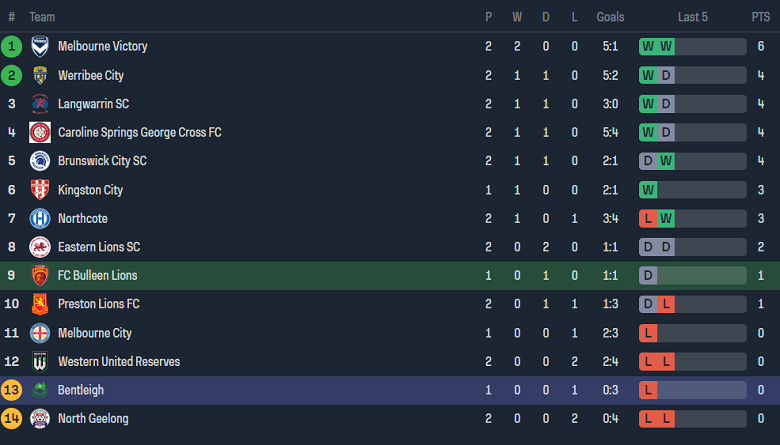Click the Eastern Lions SC logo

pos(40,247)
